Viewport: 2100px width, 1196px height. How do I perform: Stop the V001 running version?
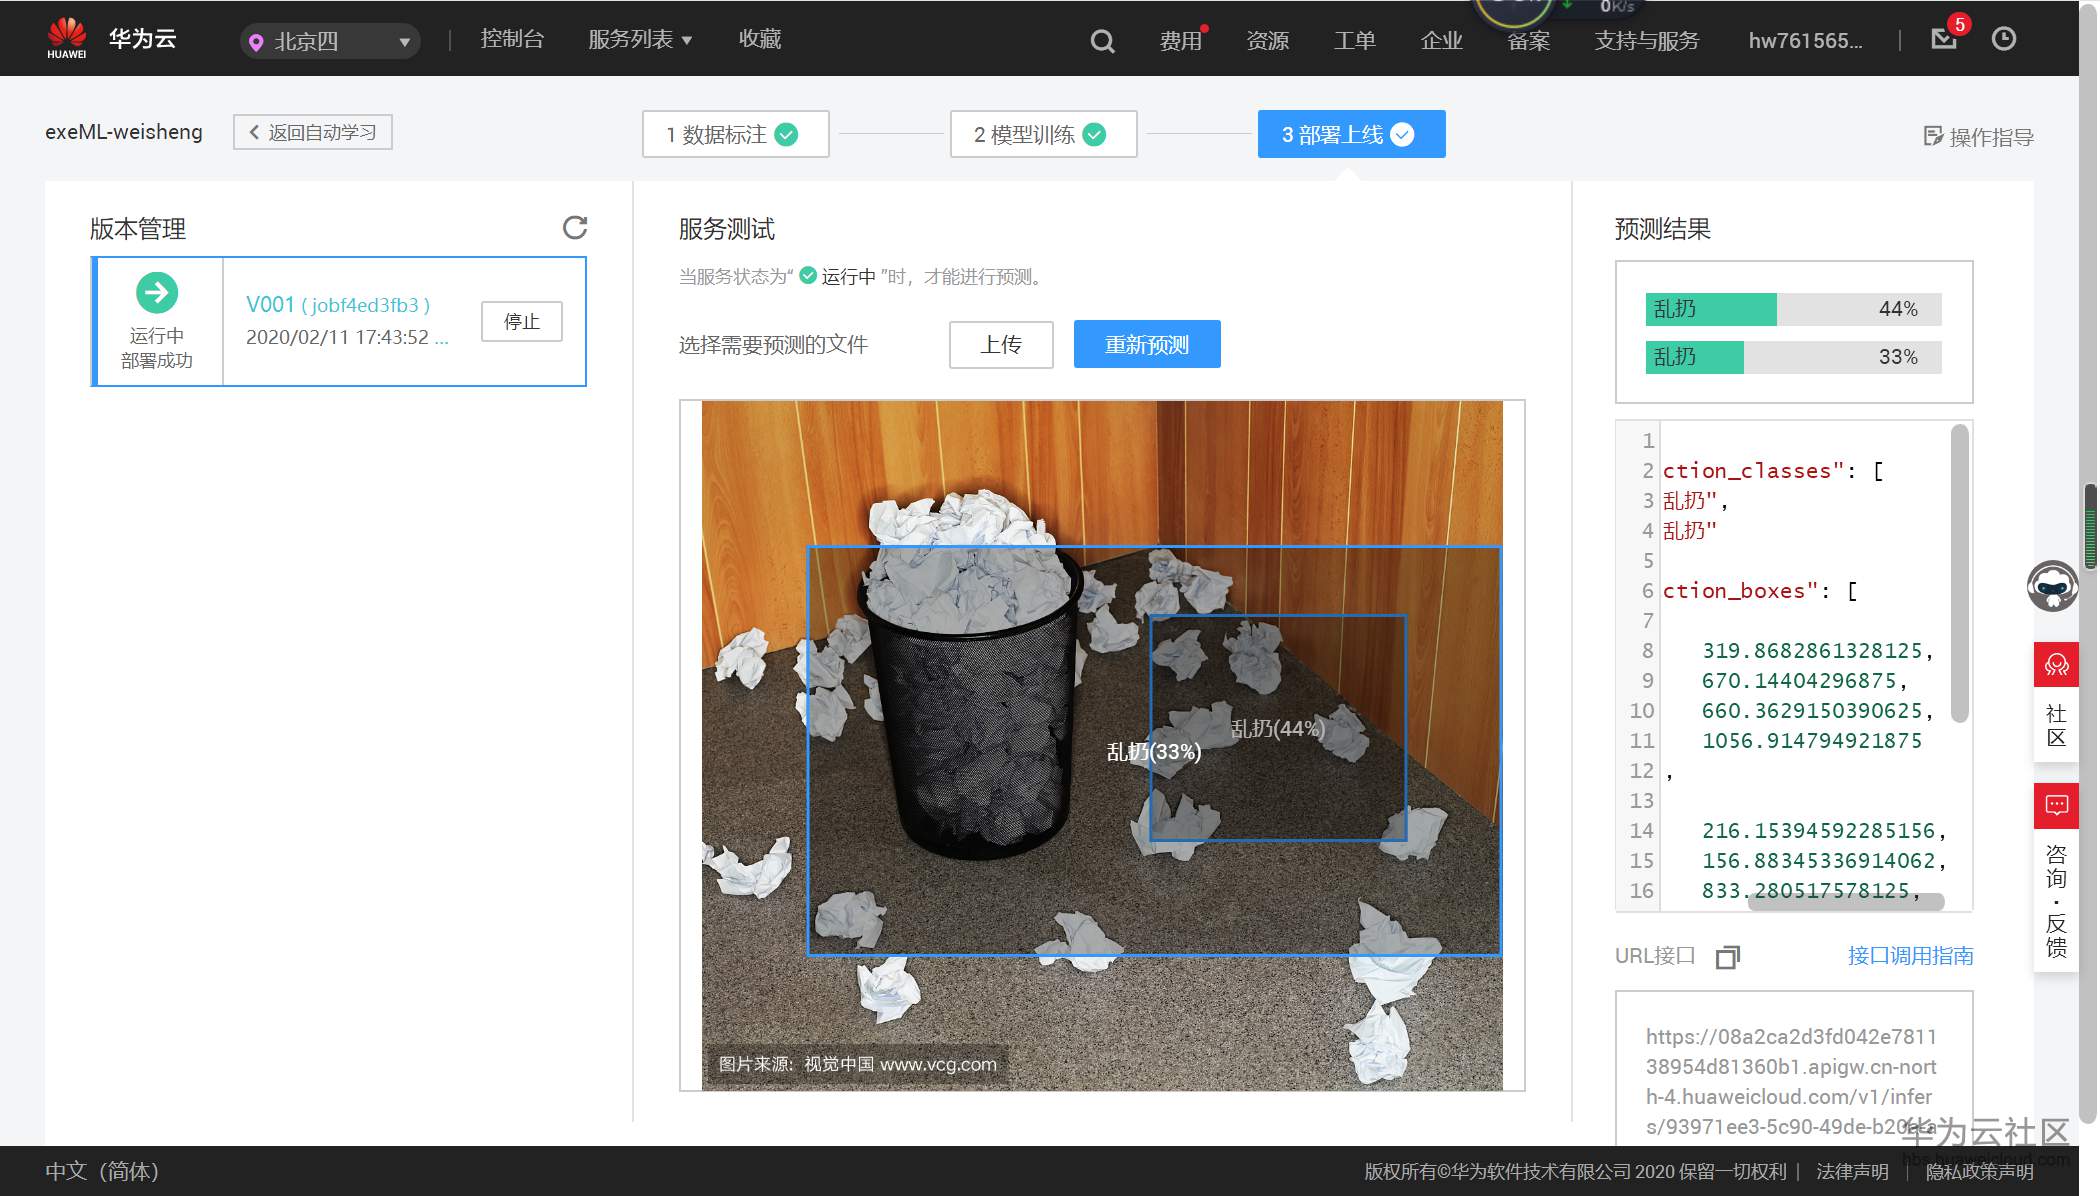click(x=521, y=322)
